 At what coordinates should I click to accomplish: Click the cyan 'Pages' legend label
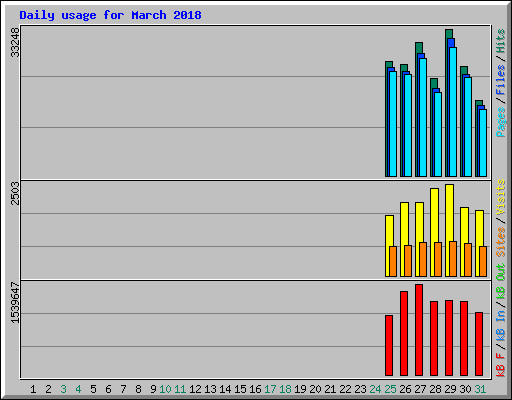(500, 122)
